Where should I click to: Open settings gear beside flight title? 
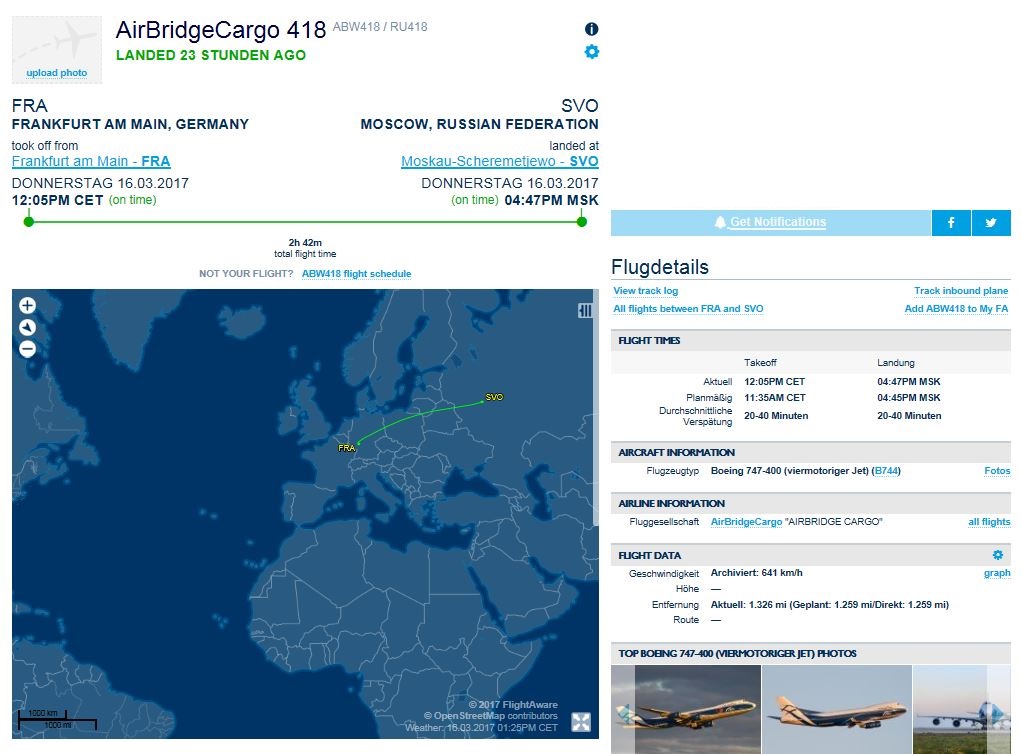tap(592, 52)
